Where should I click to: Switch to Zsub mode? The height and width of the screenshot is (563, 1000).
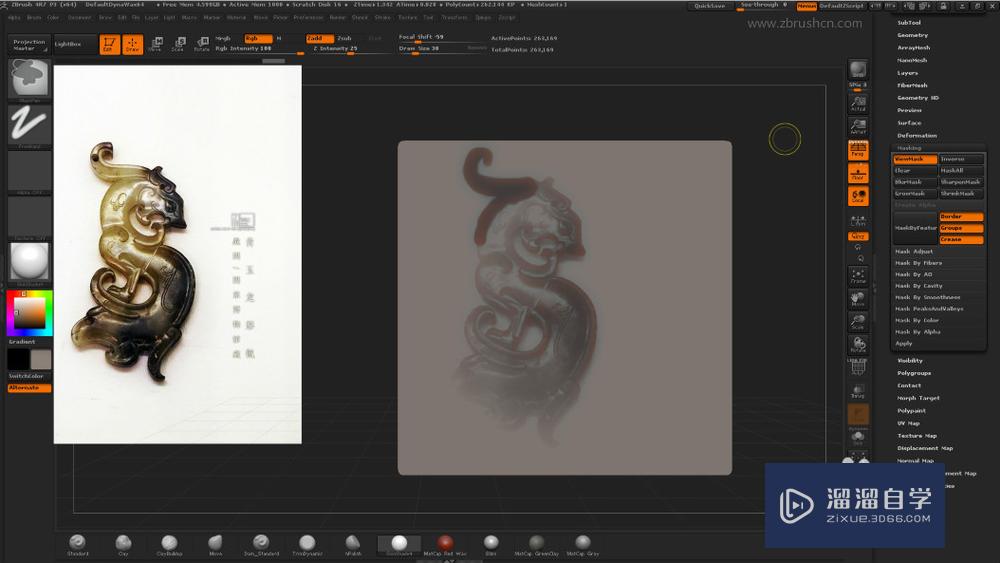click(x=344, y=38)
